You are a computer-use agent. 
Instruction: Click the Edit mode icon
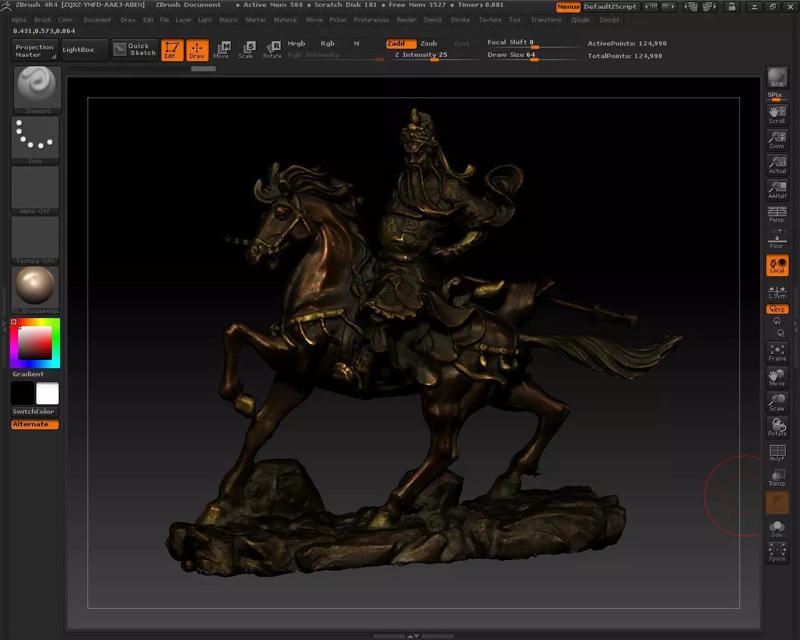[171, 50]
